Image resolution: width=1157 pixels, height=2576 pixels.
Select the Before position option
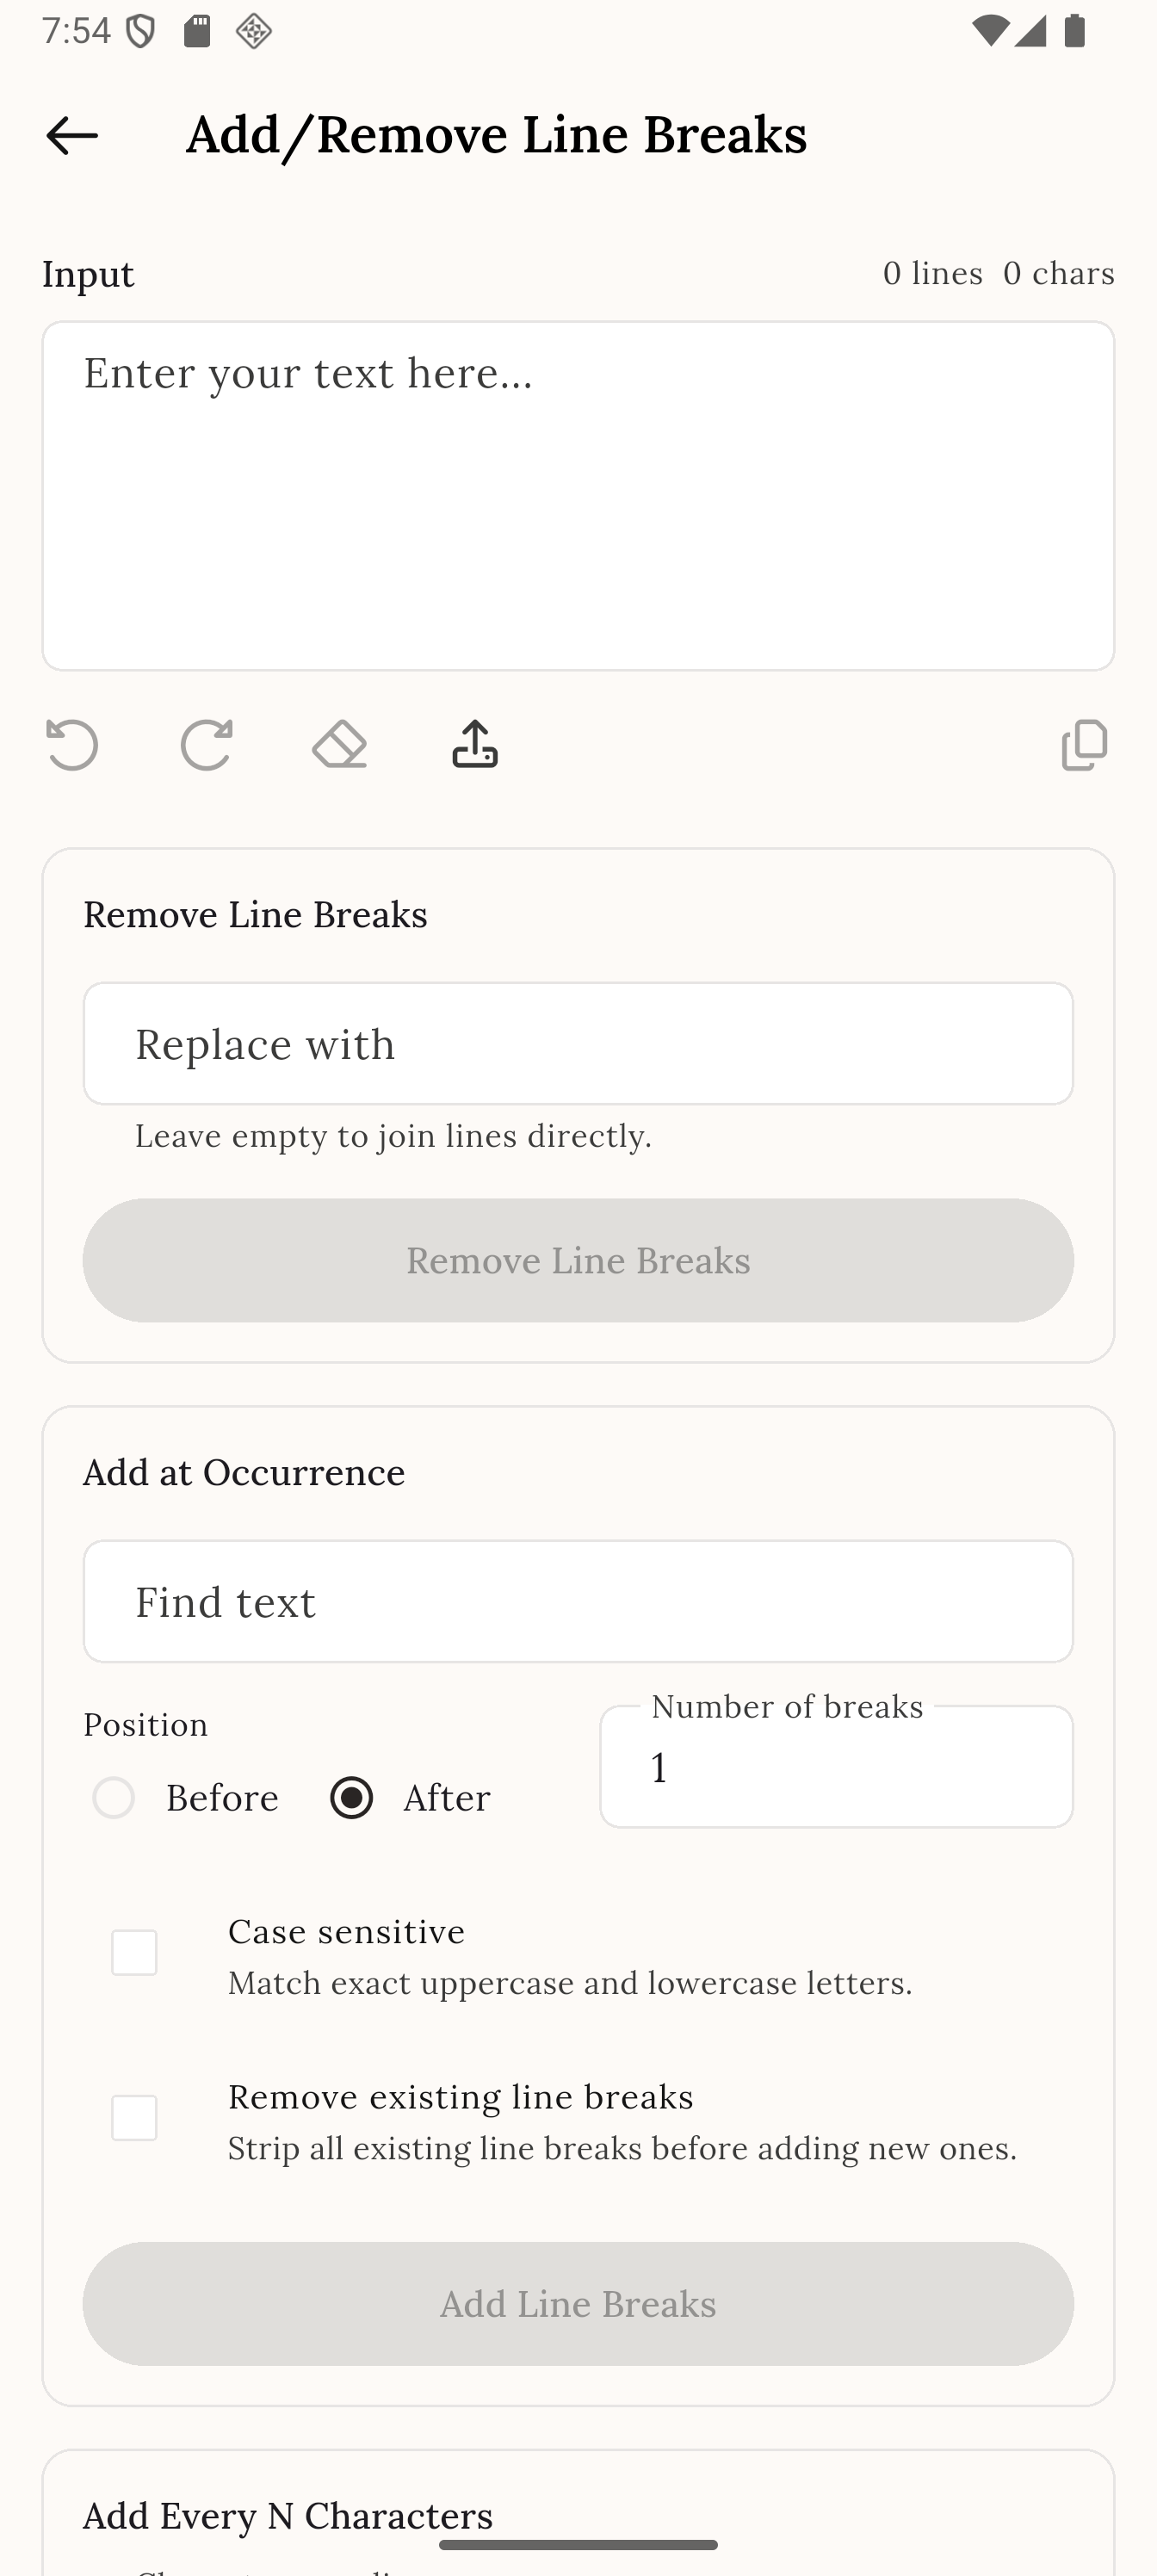(114, 1797)
